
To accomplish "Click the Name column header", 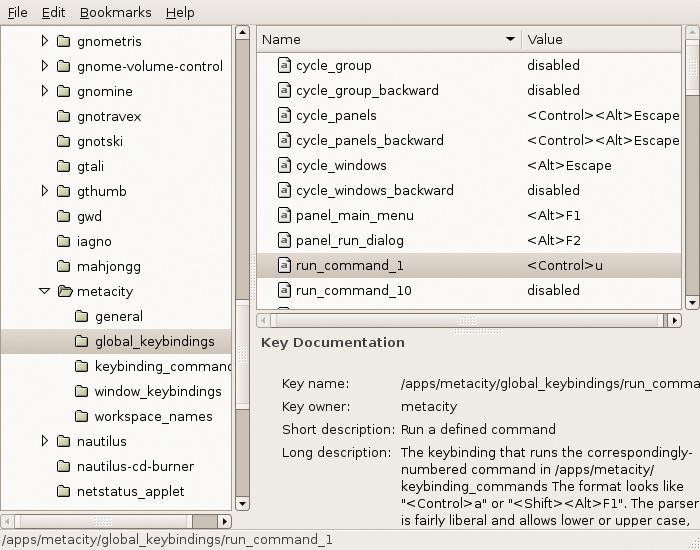I will (389, 39).
